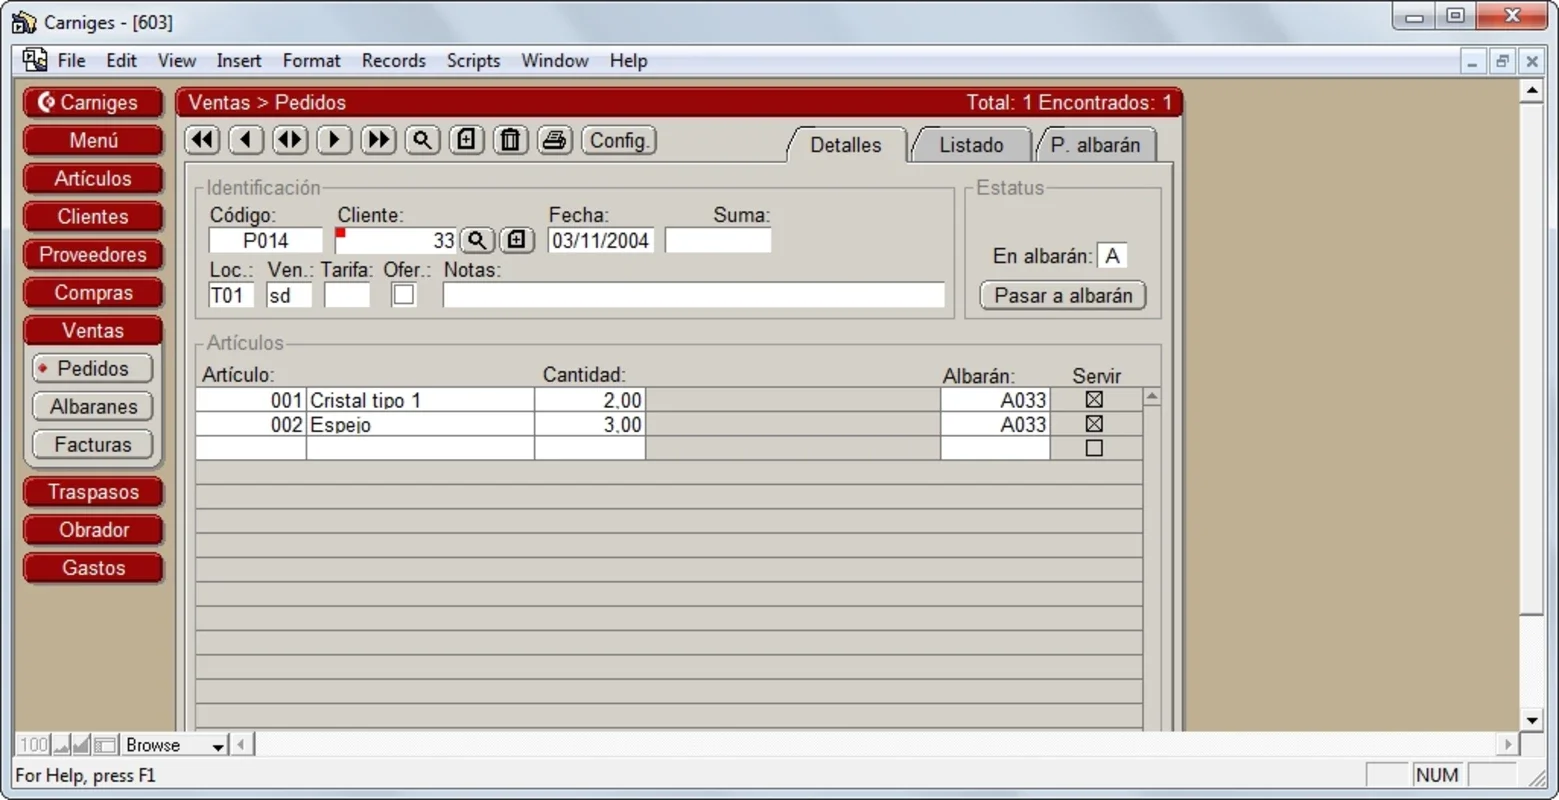Open the Menú section
Viewport: 1559px width, 800px height.
point(93,140)
